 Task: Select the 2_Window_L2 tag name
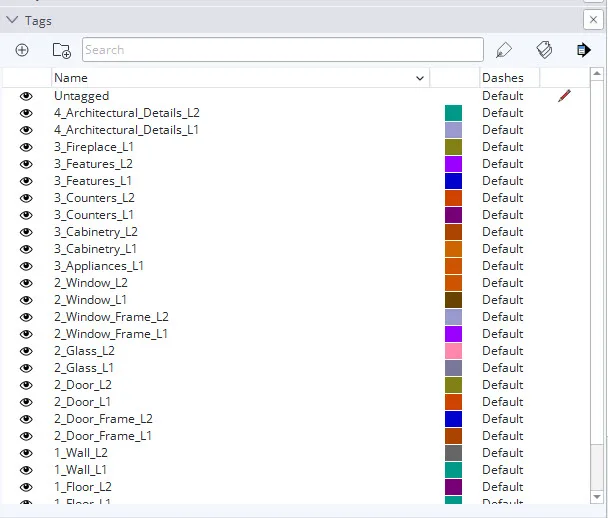pos(91,283)
